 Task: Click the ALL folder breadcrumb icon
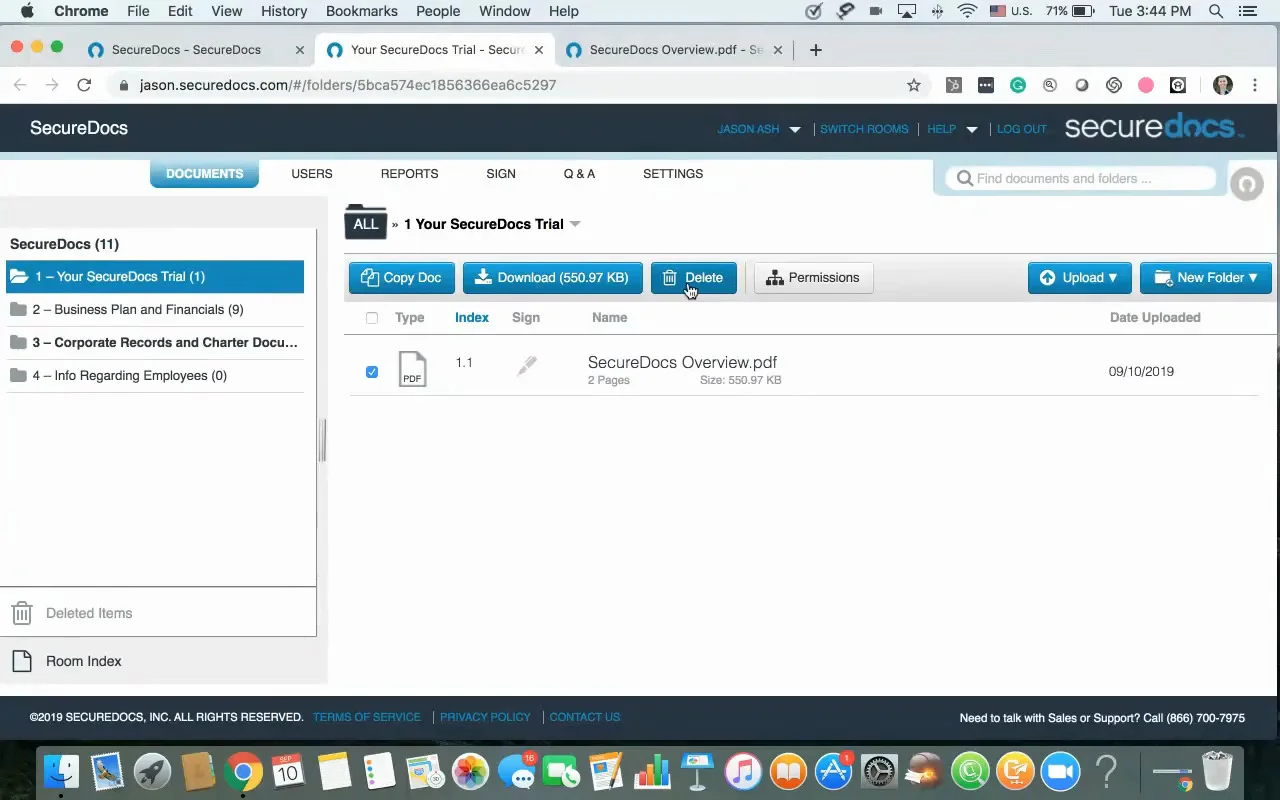[x=366, y=223]
